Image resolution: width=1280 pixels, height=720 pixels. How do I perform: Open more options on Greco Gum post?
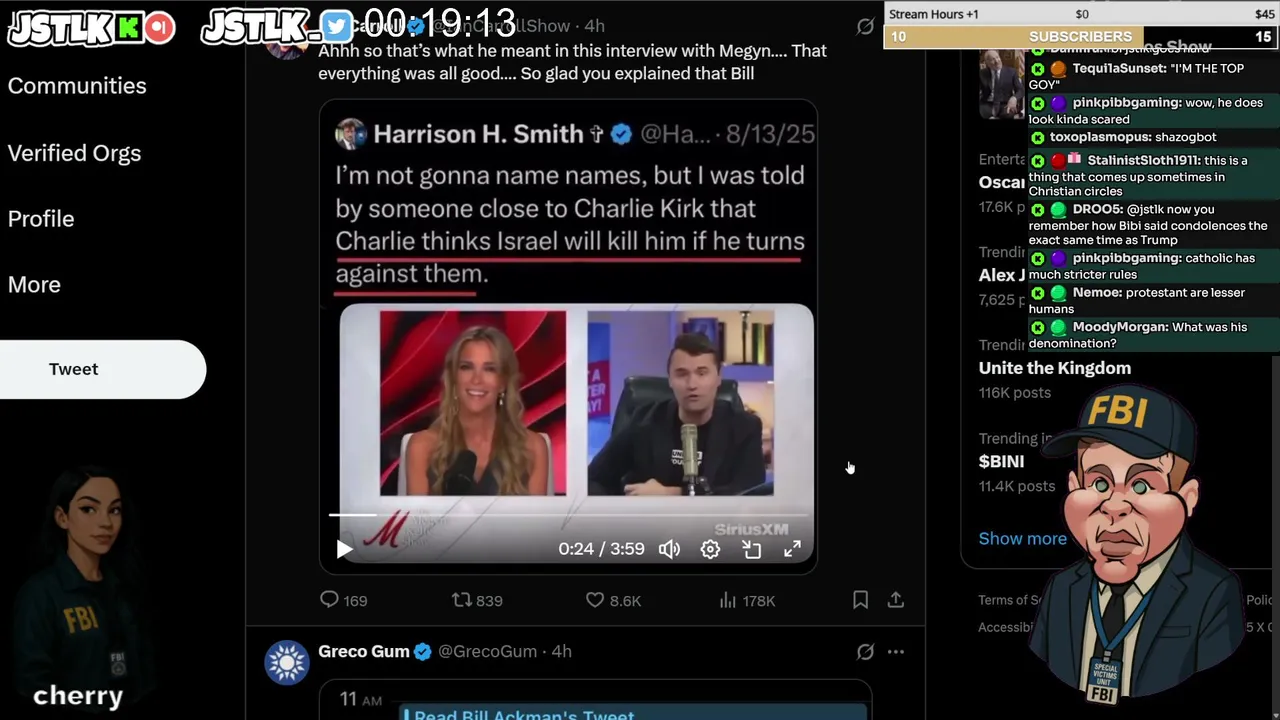point(896,652)
